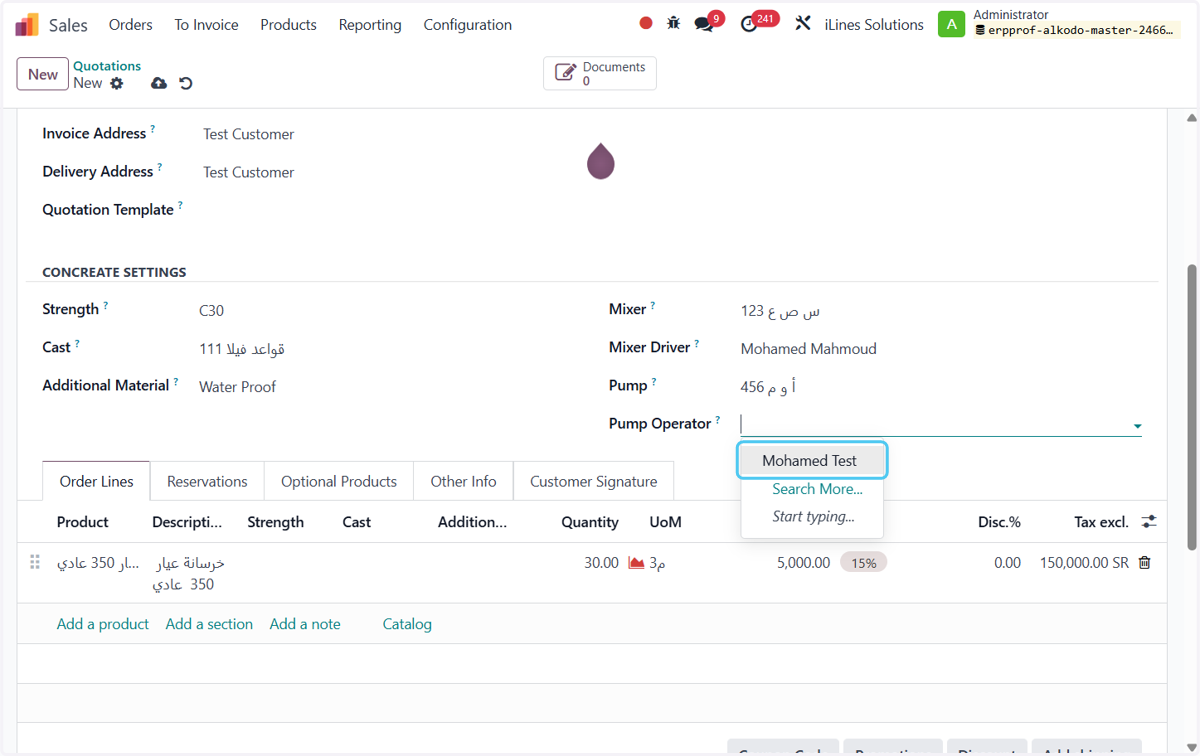Screen dimensions: 1200x756
Task: Click the Product column header
Action: pyautogui.click(x=83, y=522)
